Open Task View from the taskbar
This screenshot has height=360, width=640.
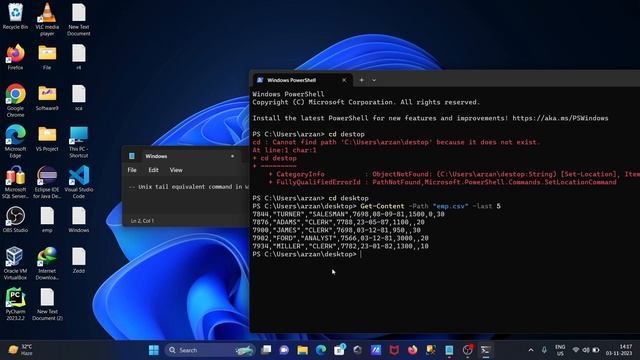click(266, 350)
